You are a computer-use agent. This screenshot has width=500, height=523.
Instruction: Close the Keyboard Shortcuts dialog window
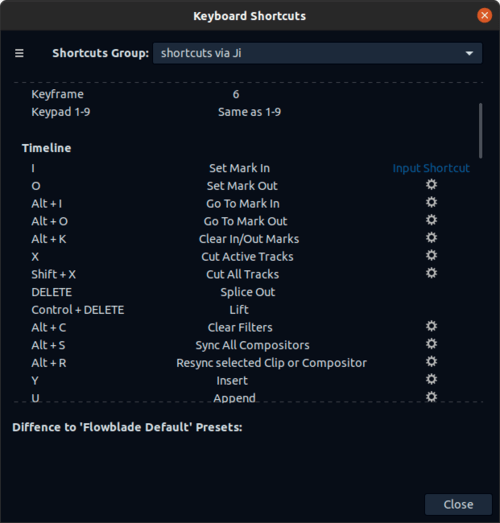click(484, 15)
